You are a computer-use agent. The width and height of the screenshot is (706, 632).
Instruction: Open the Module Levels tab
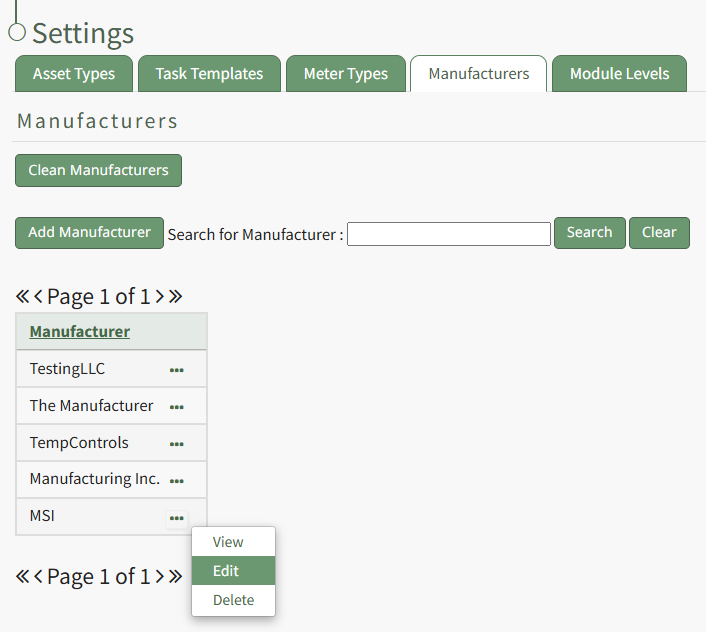(x=619, y=74)
